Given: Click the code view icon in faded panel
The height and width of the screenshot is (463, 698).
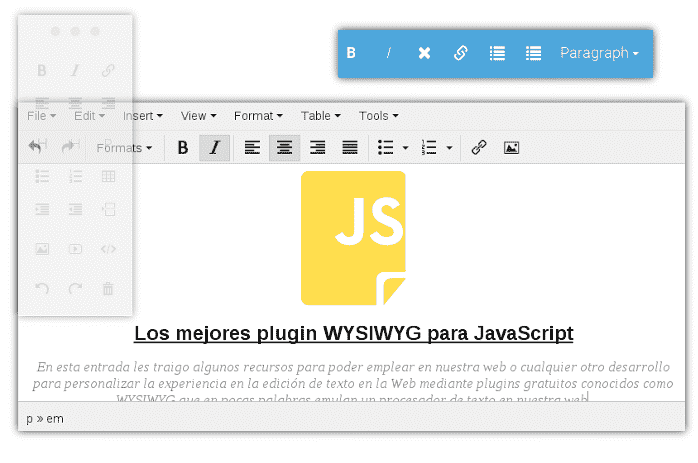Looking at the screenshot, I should pyautogui.click(x=108, y=249).
